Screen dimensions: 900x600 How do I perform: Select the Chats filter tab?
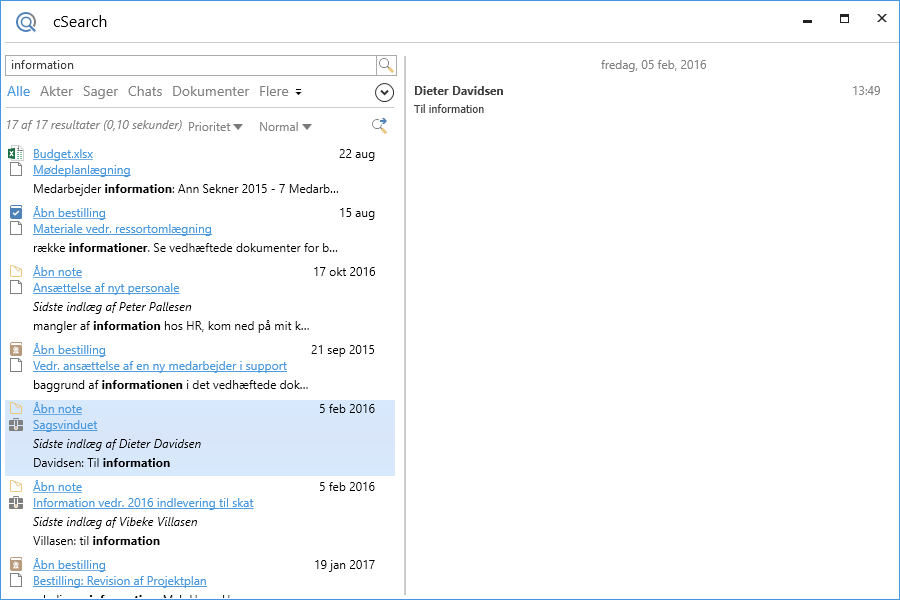click(145, 92)
